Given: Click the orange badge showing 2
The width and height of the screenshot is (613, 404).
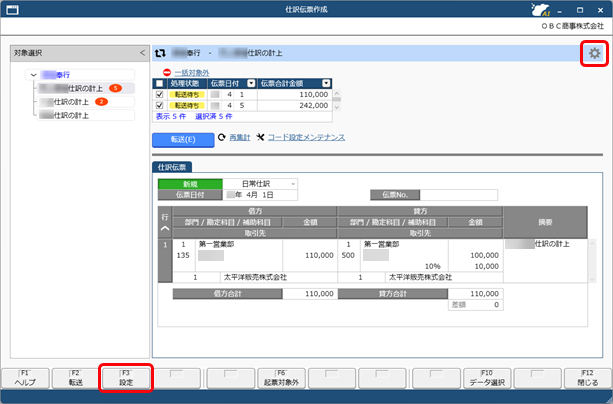Looking at the screenshot, I should tap(101, 102).
